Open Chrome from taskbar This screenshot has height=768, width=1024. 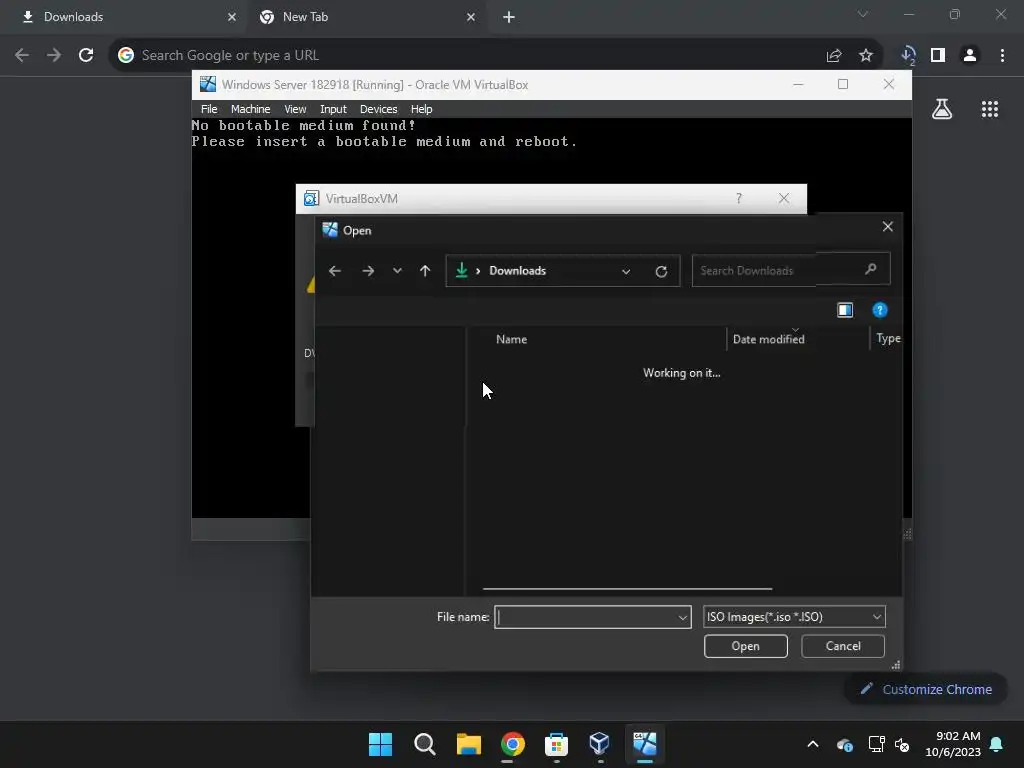point(513,744)
